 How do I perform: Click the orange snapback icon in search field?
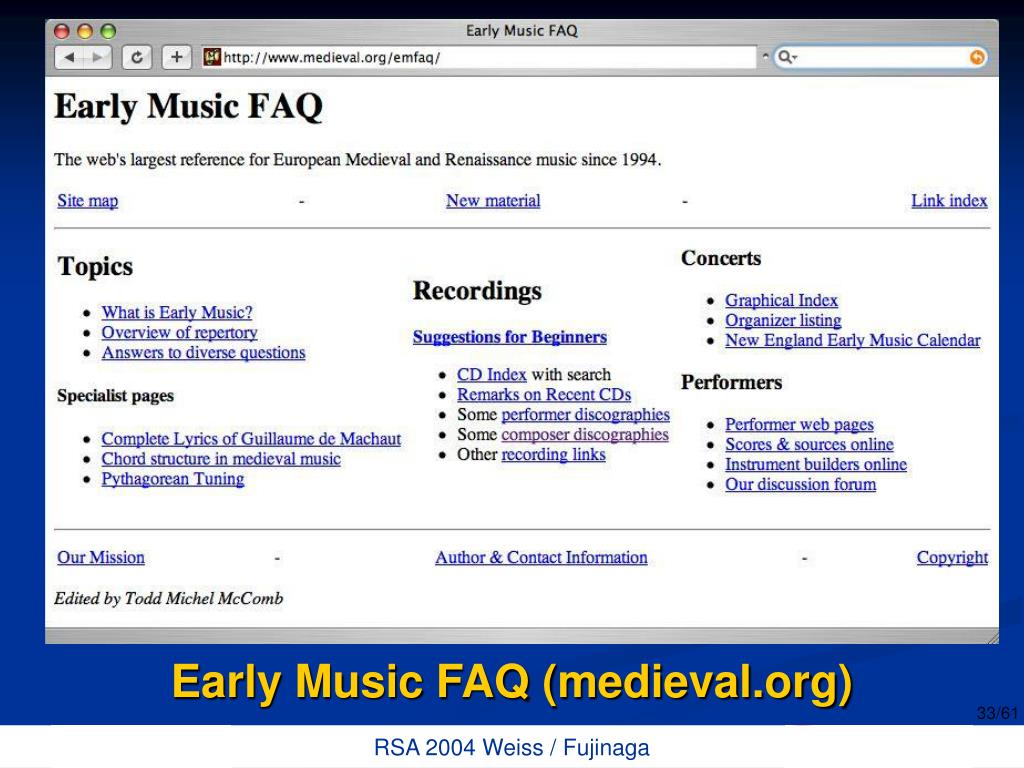tap(976, 57)
